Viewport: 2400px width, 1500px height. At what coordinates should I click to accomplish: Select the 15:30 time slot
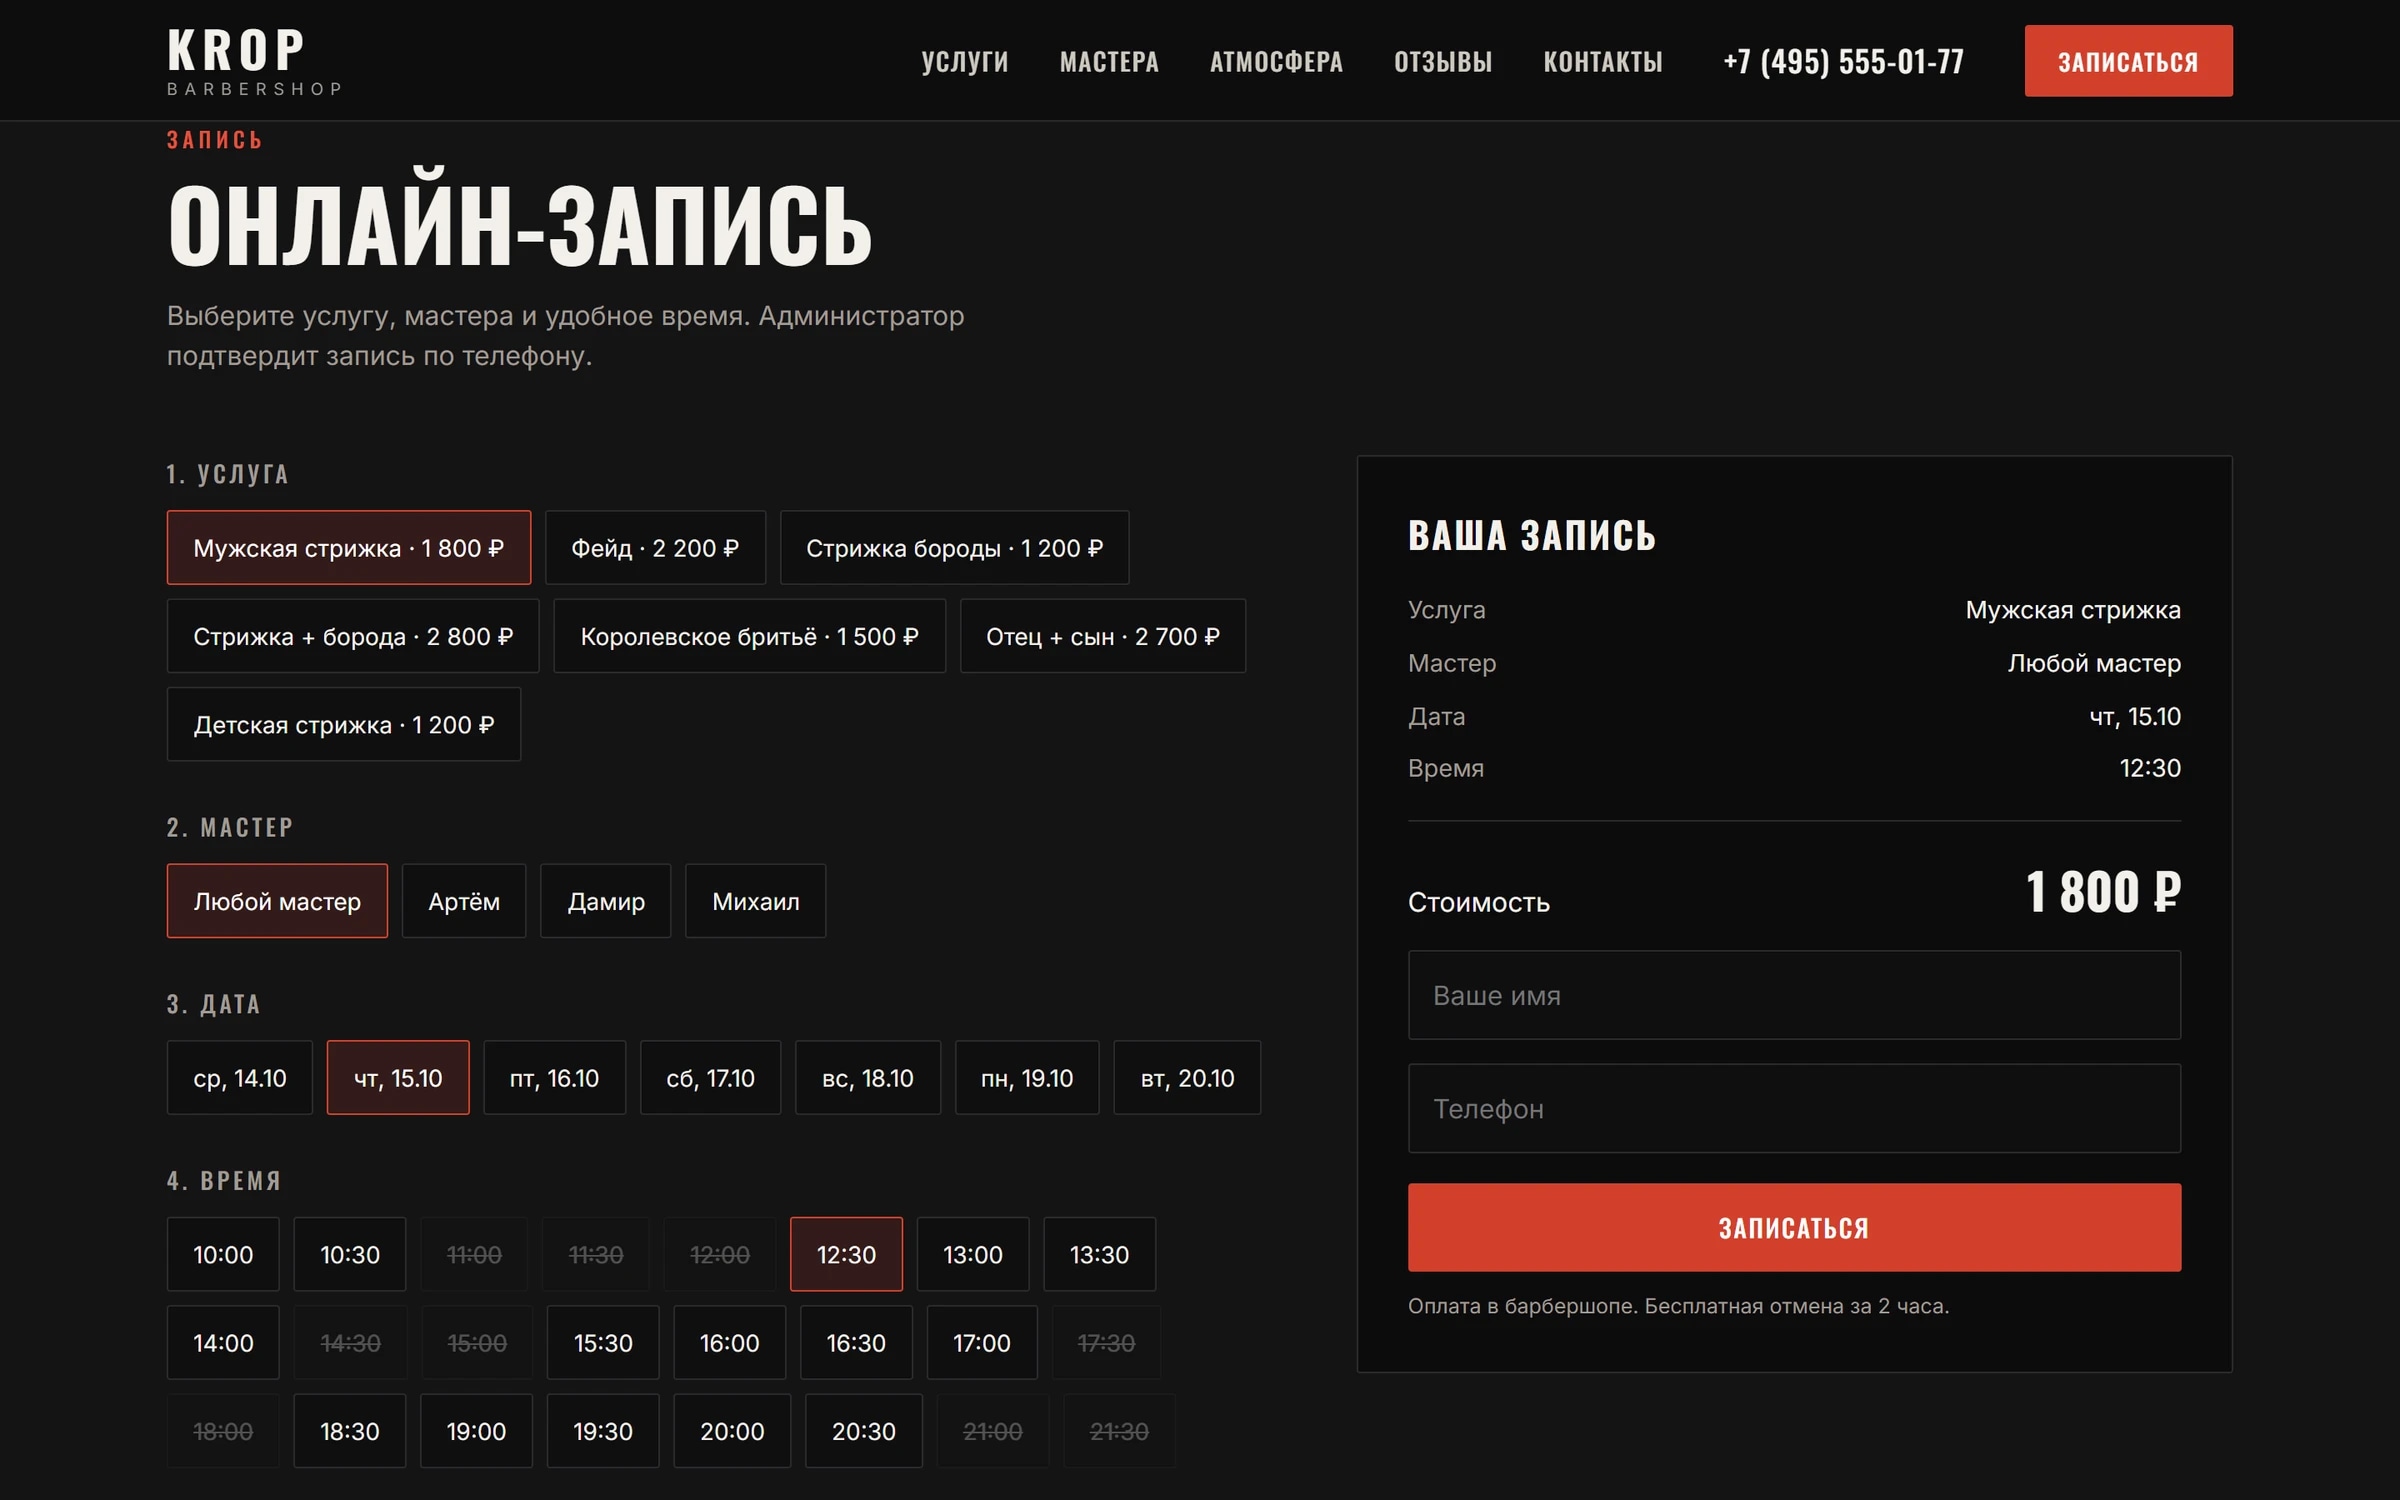pyautogui.click(x=603, y=1342)
